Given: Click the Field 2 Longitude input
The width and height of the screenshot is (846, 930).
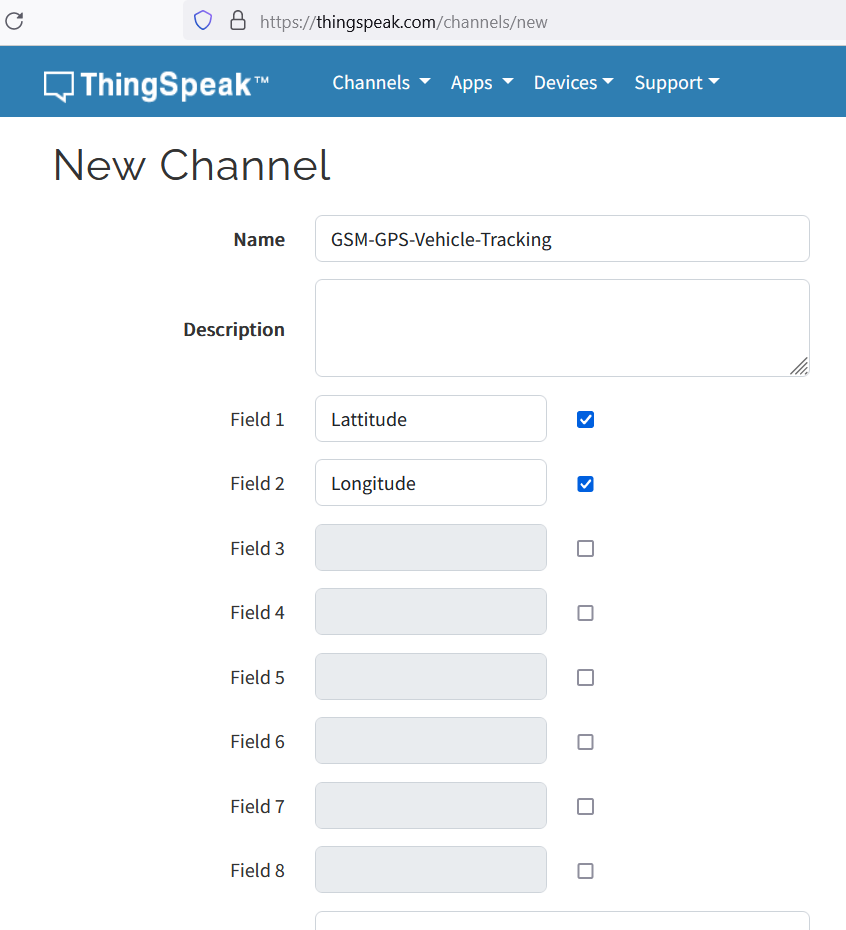Looking at the screenshot, I should [x=431, y=483].
